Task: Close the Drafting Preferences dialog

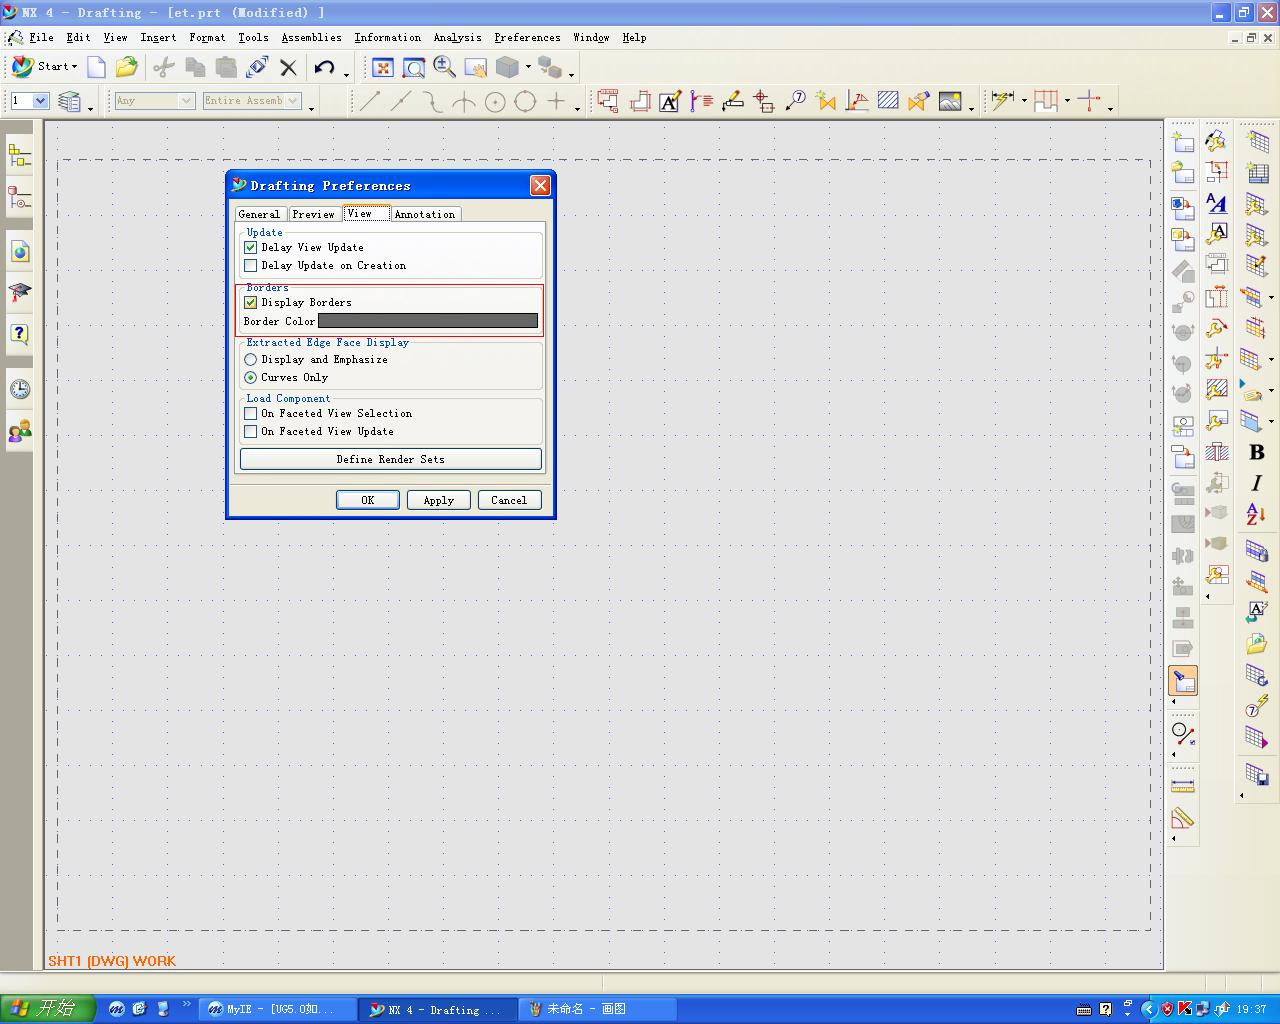Action: point(540,185)
